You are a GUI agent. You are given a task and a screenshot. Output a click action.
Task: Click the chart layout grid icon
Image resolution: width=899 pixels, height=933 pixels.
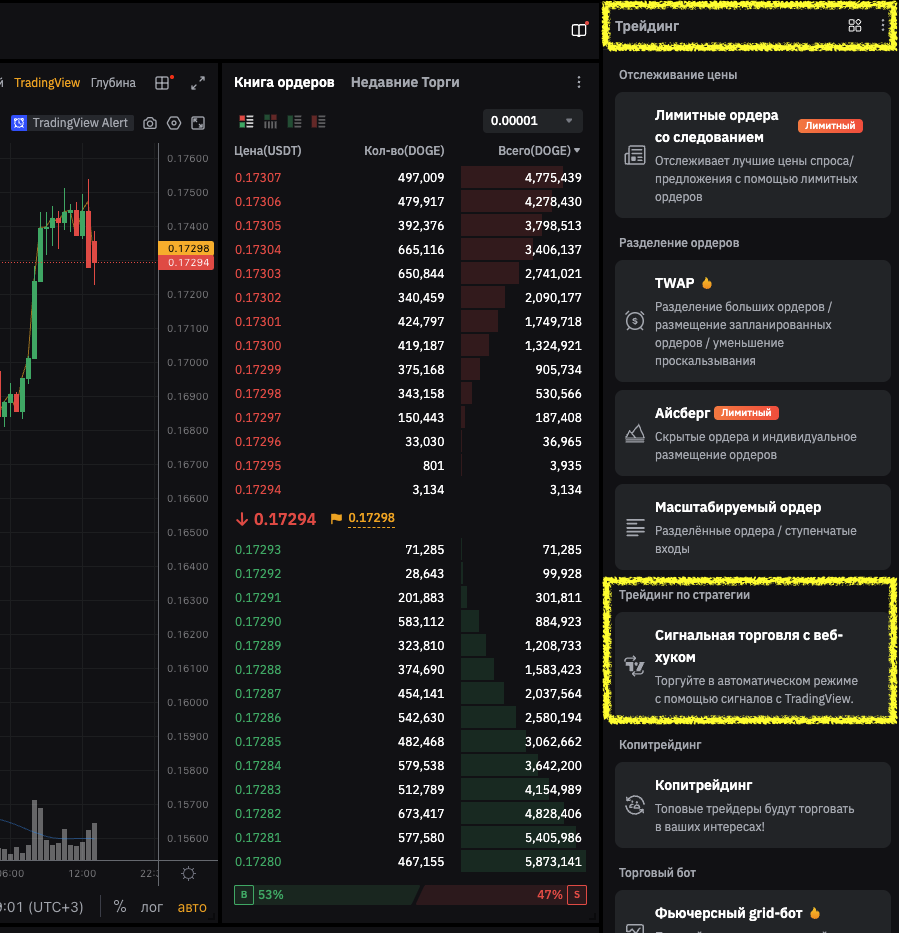point(162,83)
